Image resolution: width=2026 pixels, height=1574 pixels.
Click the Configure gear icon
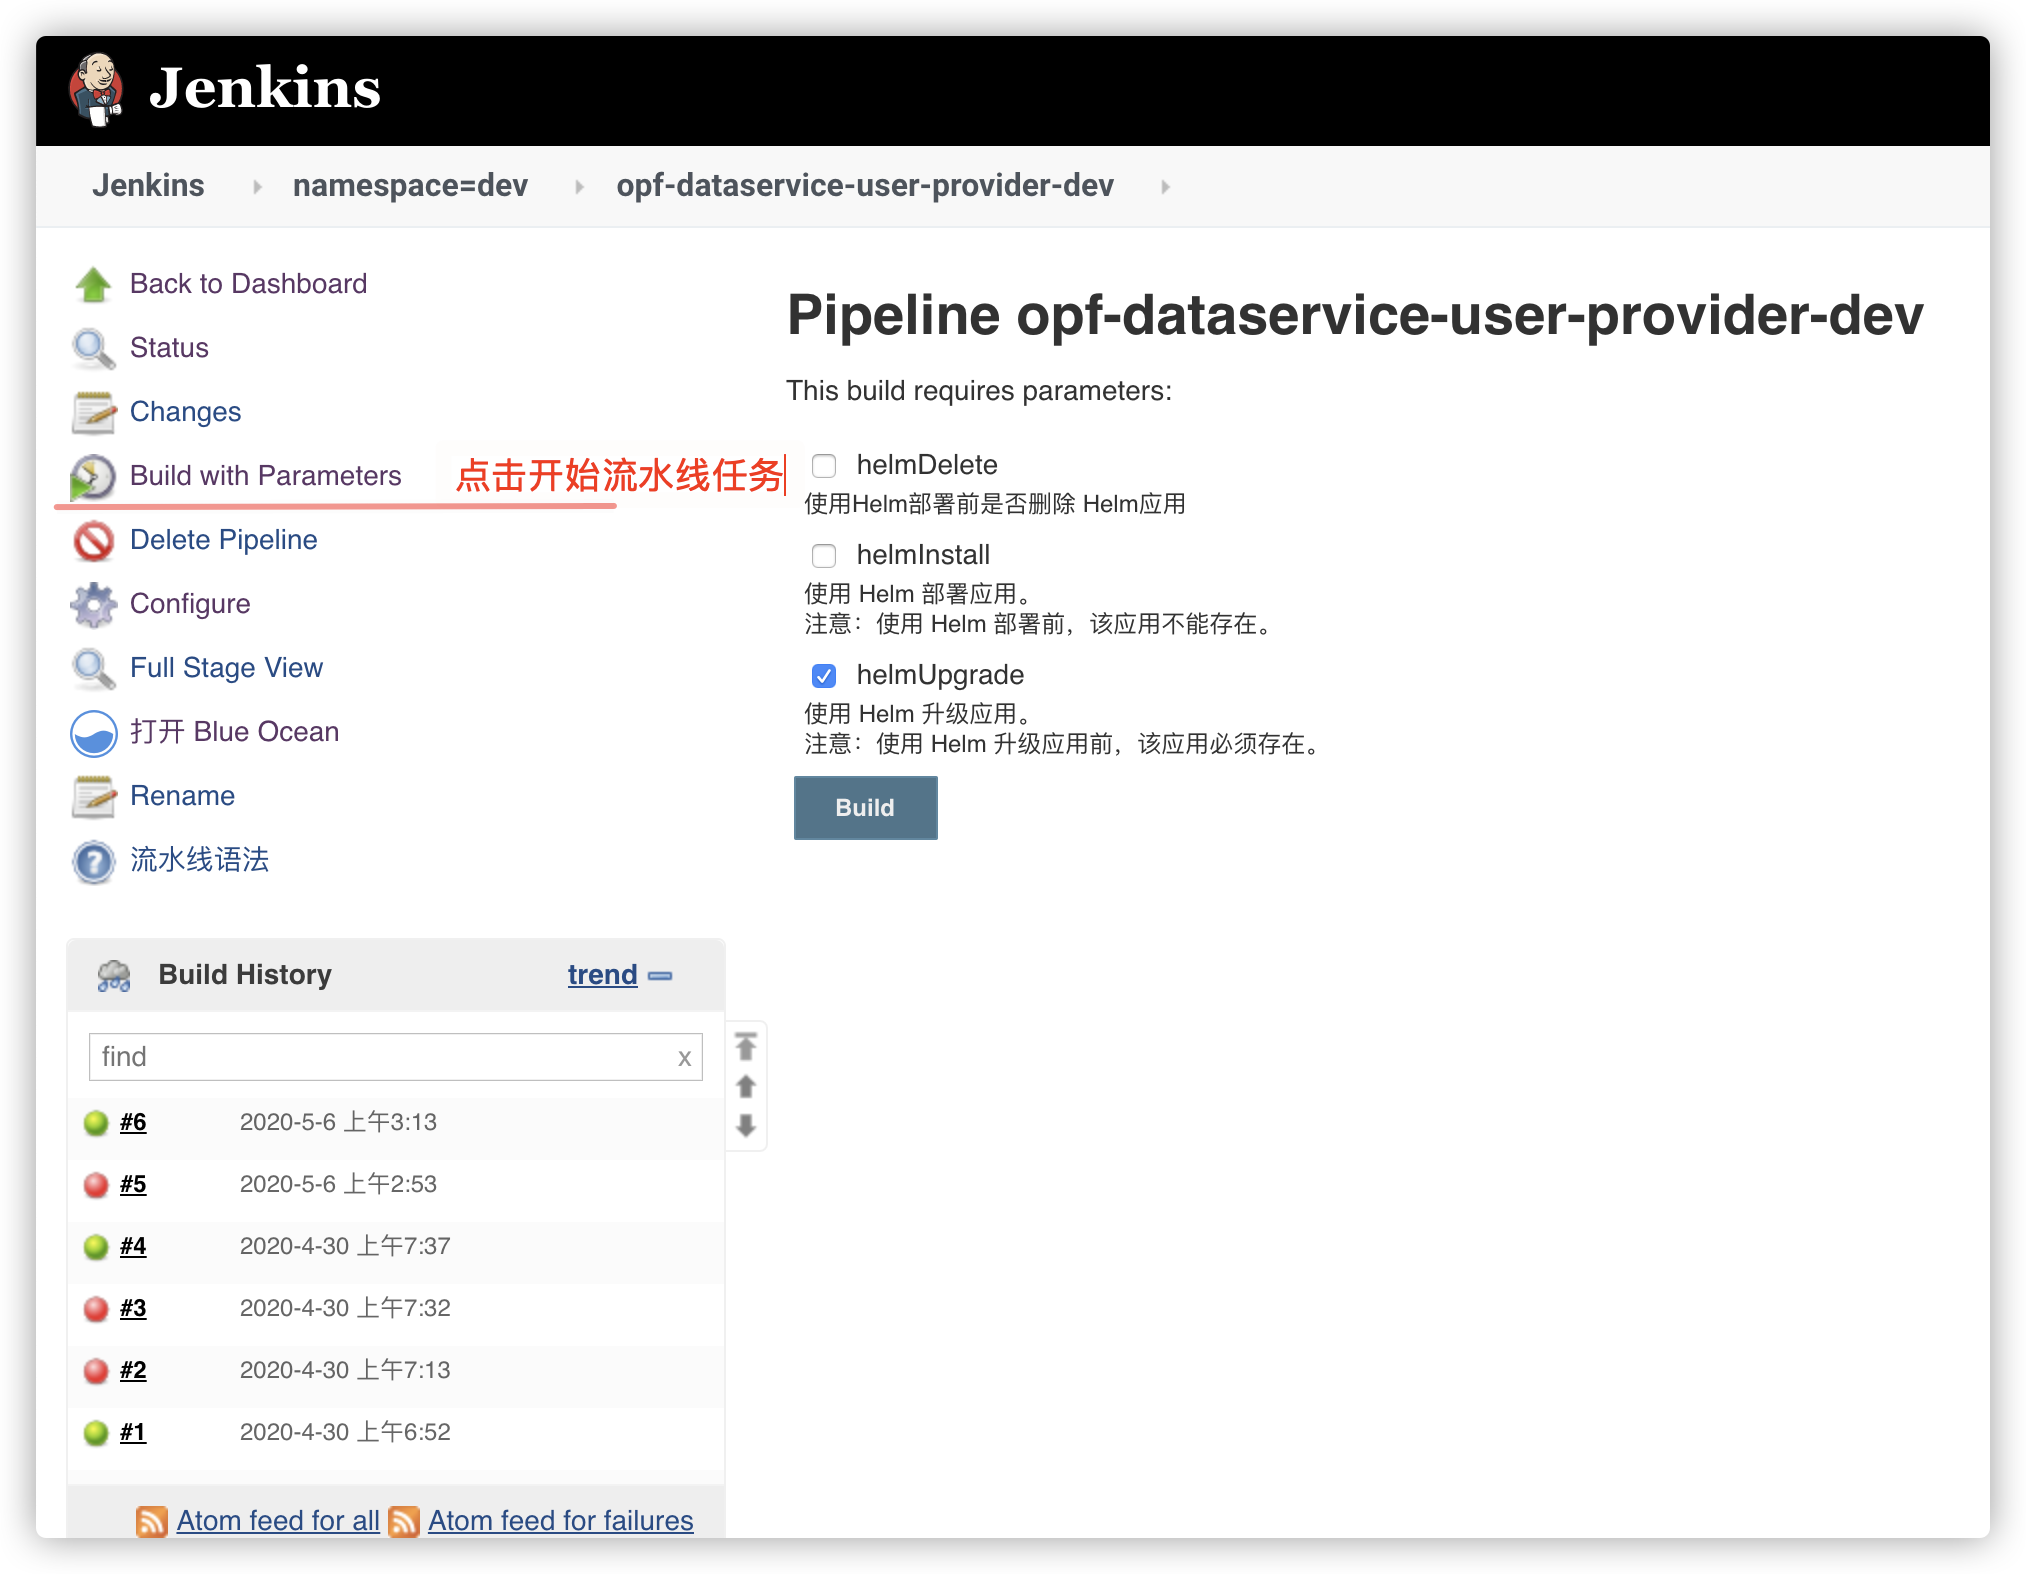(x=94, y=605)
